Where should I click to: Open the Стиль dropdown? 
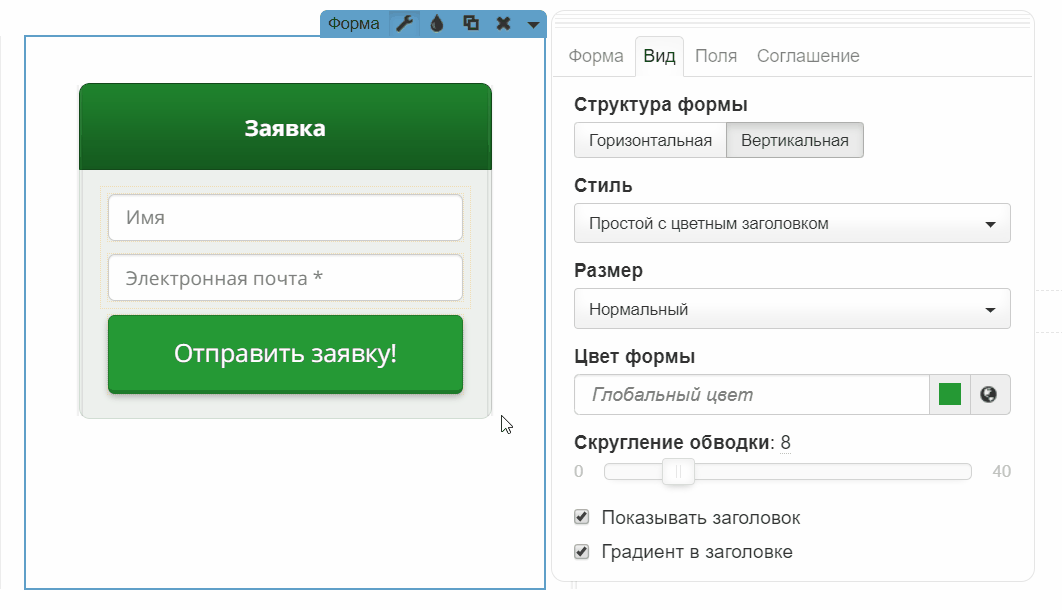792,223
